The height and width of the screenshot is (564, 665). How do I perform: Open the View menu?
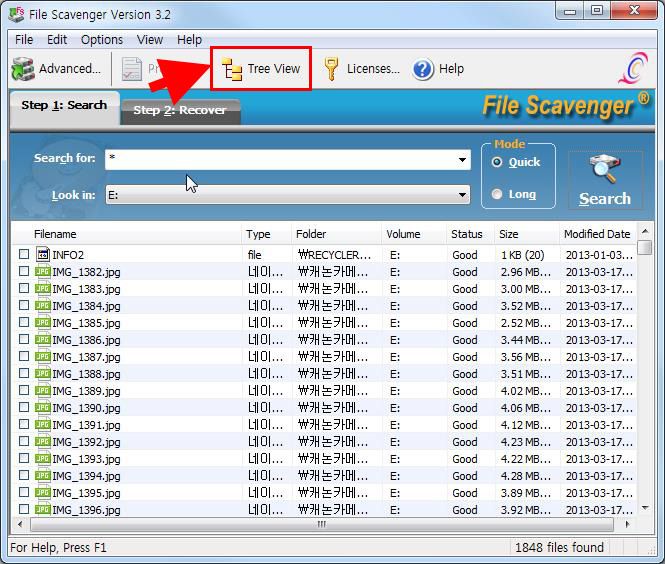pyautogui.click(x=150, y=40)
